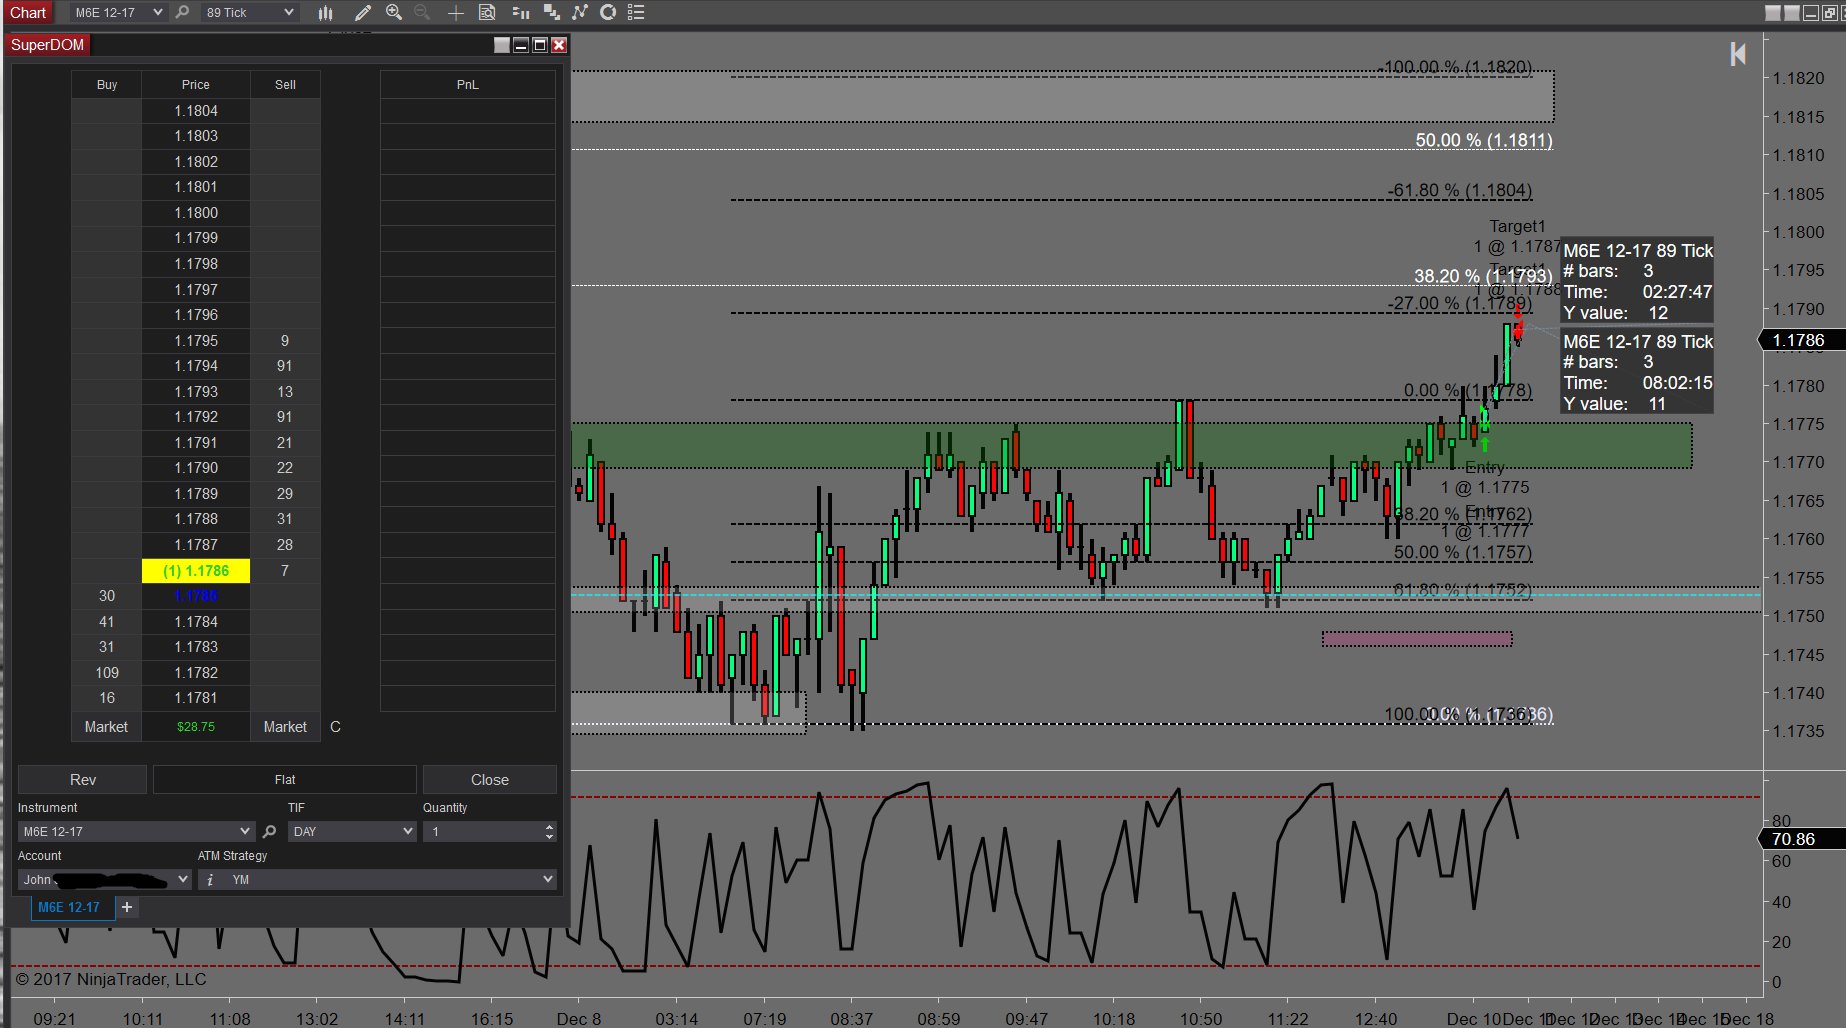1846x1028 pixels.
Task: Click the chart instrument search magnifier
Action: [x=182, y=13]
